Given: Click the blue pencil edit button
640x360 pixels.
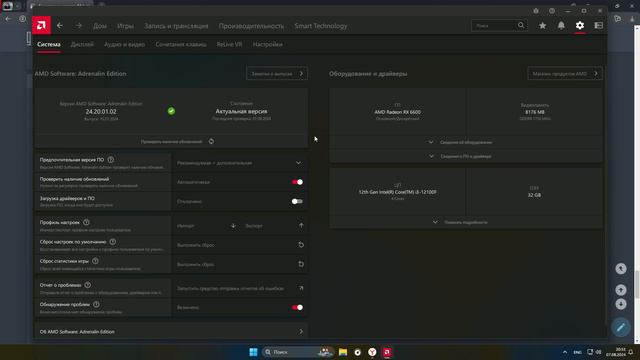Looking at the screenshot, I should coord(621,327).
